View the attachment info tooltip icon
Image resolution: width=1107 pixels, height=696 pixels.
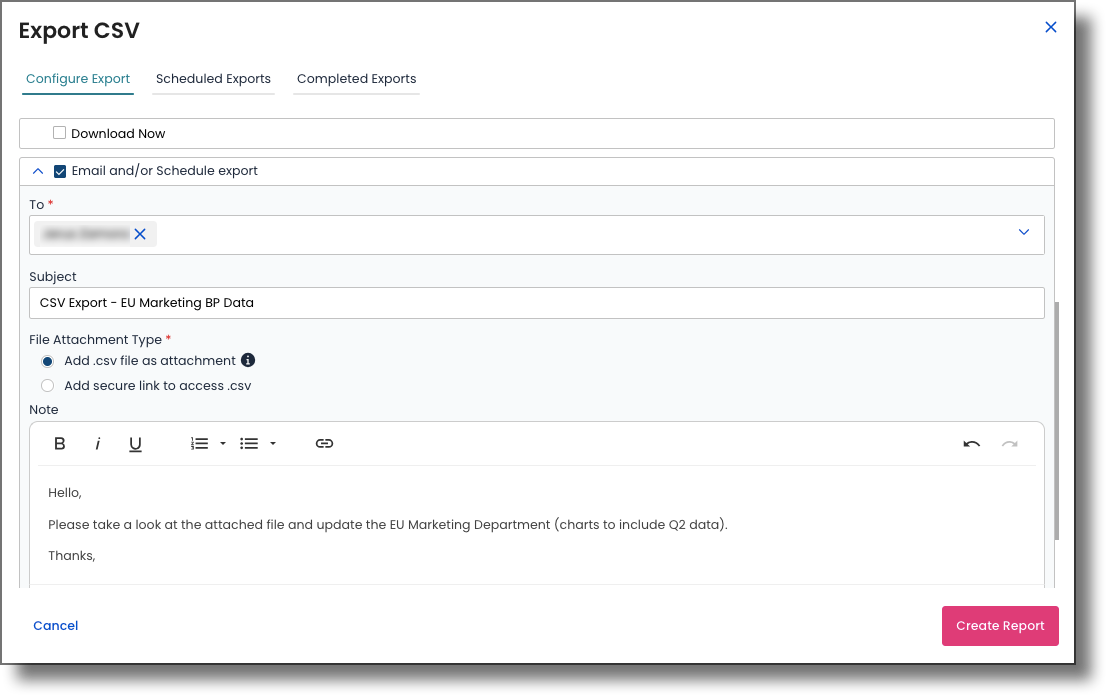coord(248,360)
